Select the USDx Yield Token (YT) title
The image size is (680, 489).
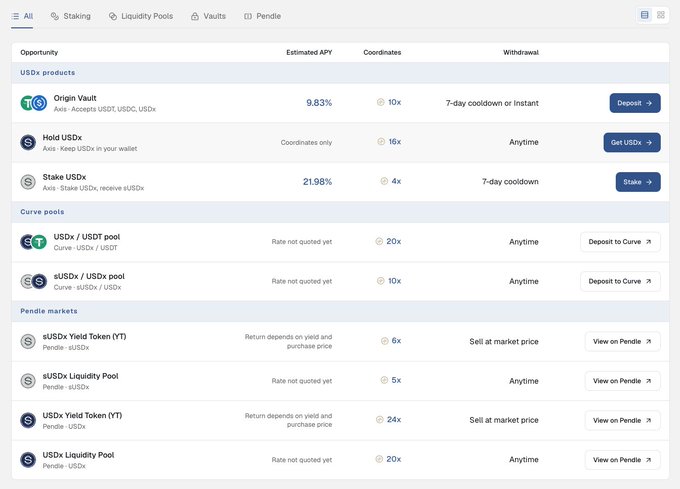point(82,415)
